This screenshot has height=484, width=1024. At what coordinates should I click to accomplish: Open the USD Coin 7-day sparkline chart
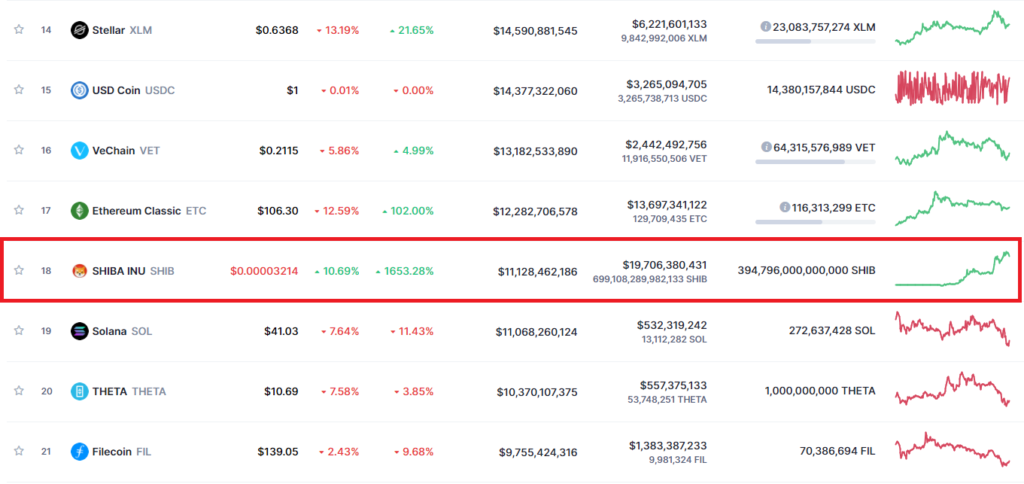coord(952,88)
